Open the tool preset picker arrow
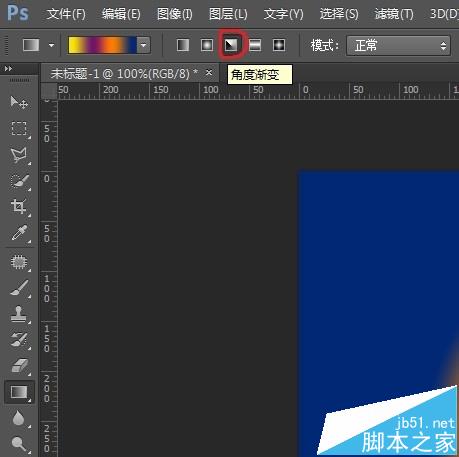Screen dimensions: 459x457 click(x=51, y=45)
